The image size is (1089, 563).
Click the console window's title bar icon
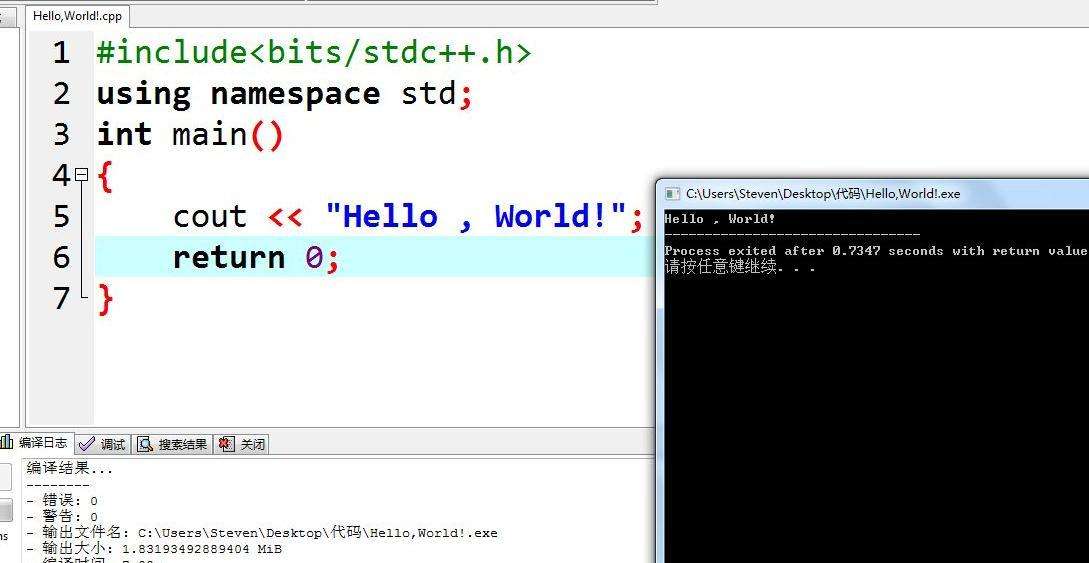click(672, 194)
